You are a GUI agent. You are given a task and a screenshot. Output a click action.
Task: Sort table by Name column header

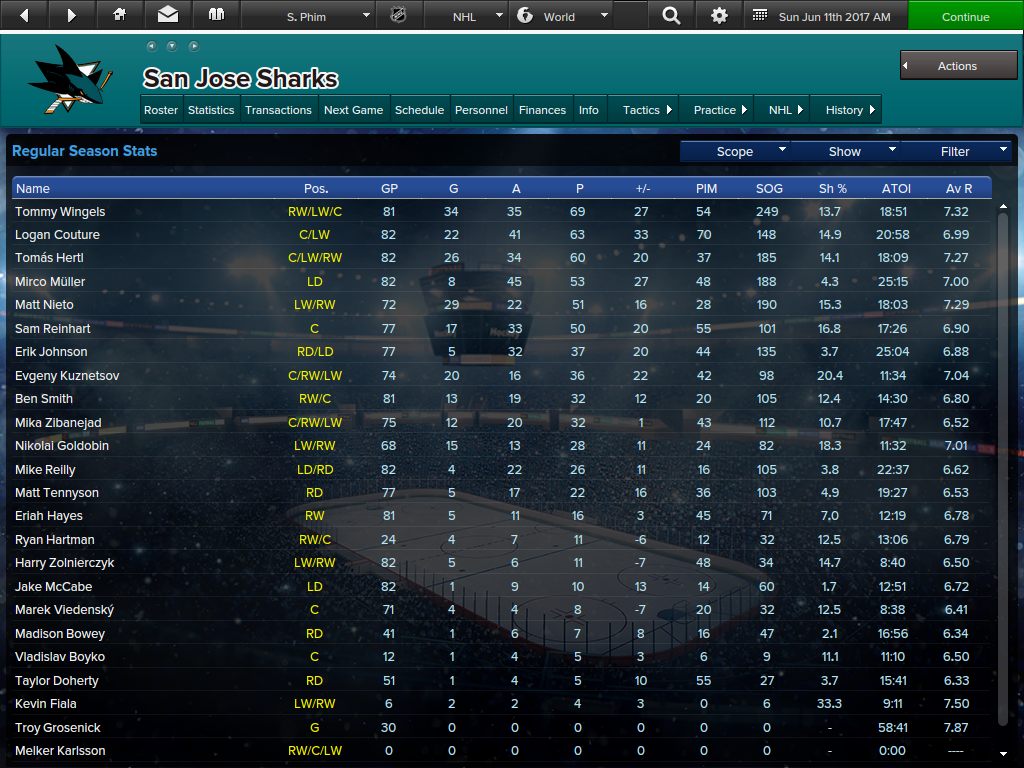click(x=33, y=188)
